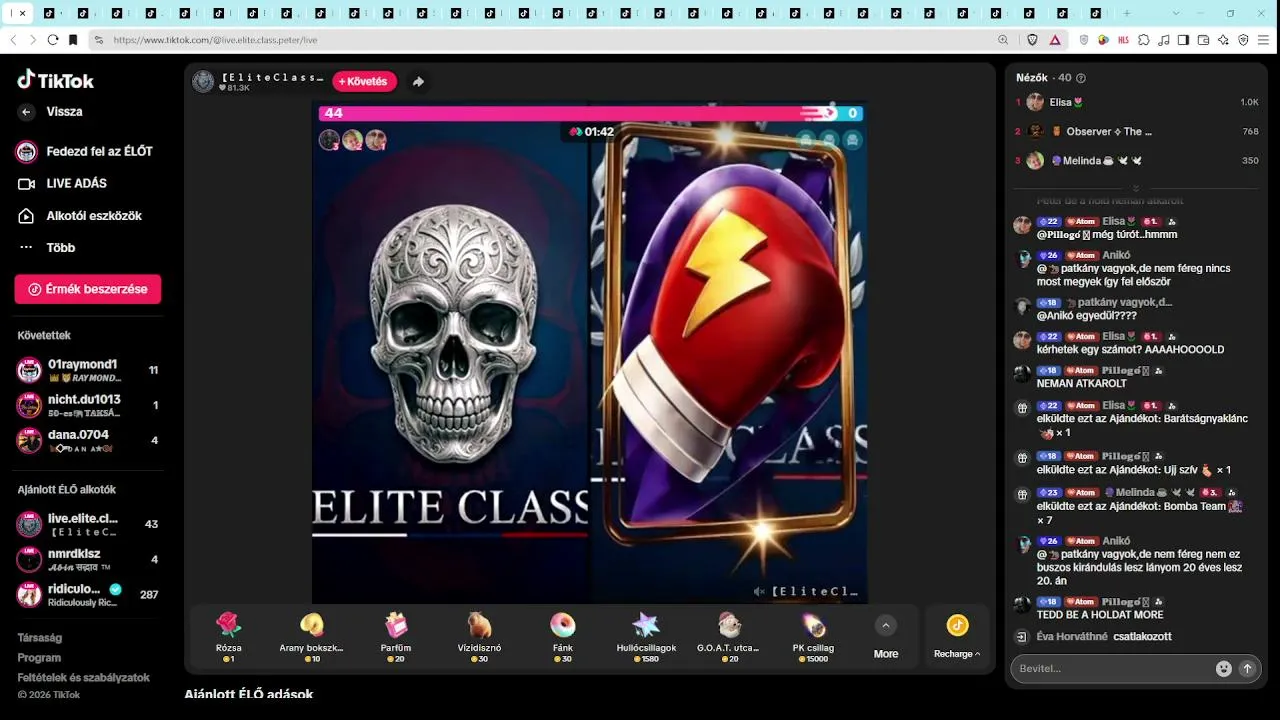This screenshot has width=1280, height=720.
Task: Open top viewer Elisa's profile
Action: point(1137,102)
